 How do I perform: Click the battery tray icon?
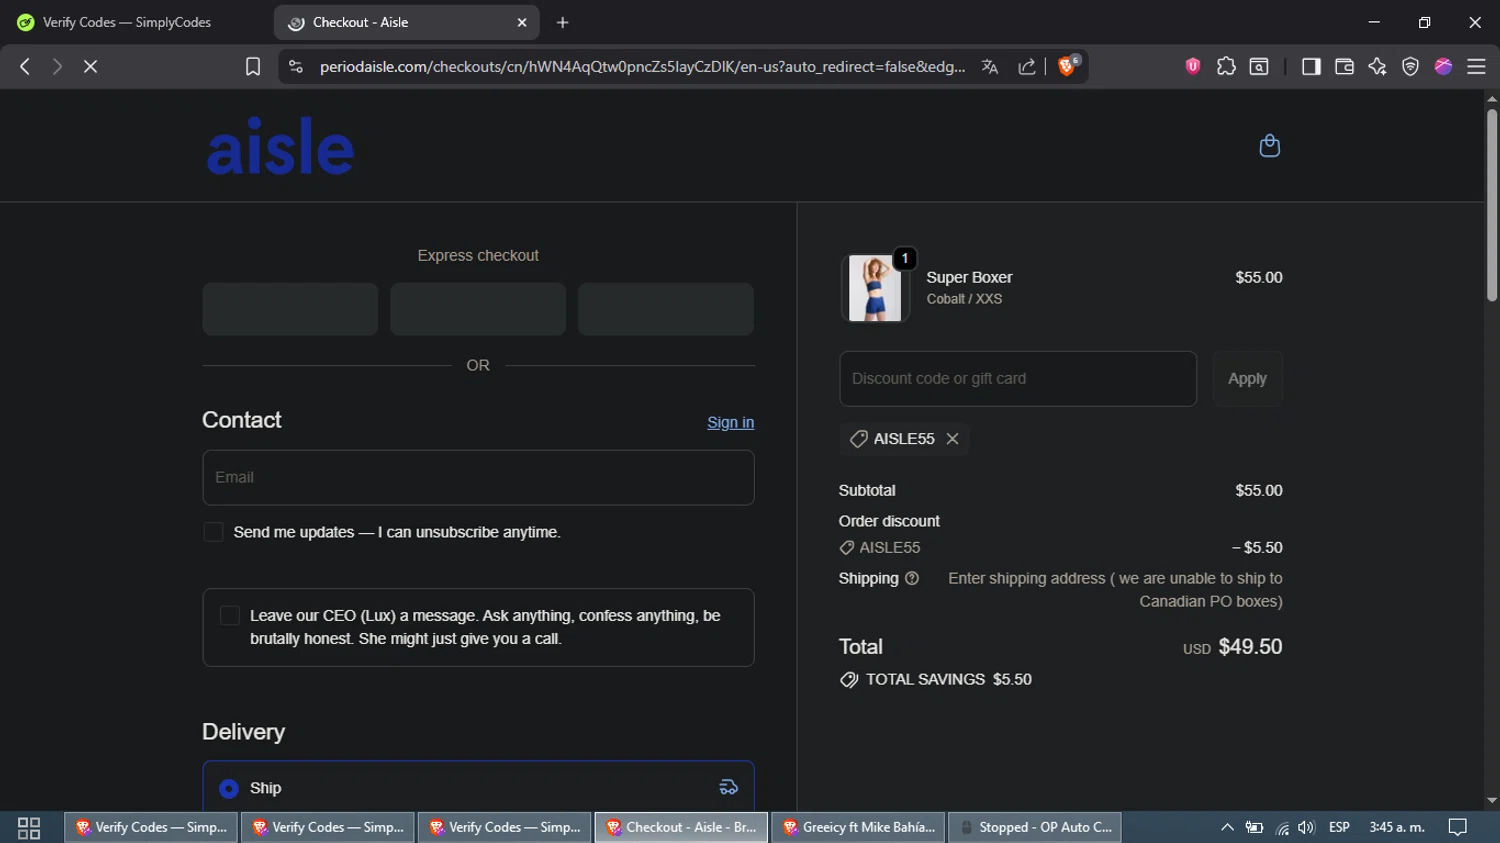click(1254, 828)
